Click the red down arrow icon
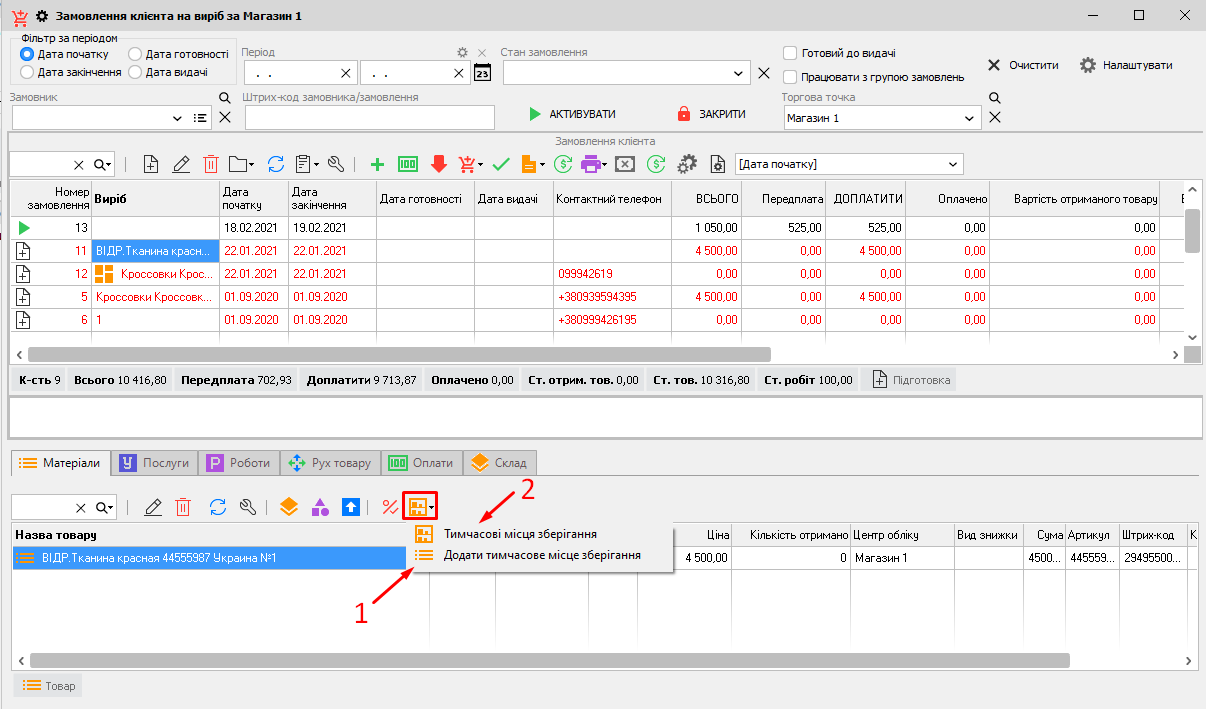Viewport: 1206px width, 709px height. pyautogui.click(x=438, y=165)
